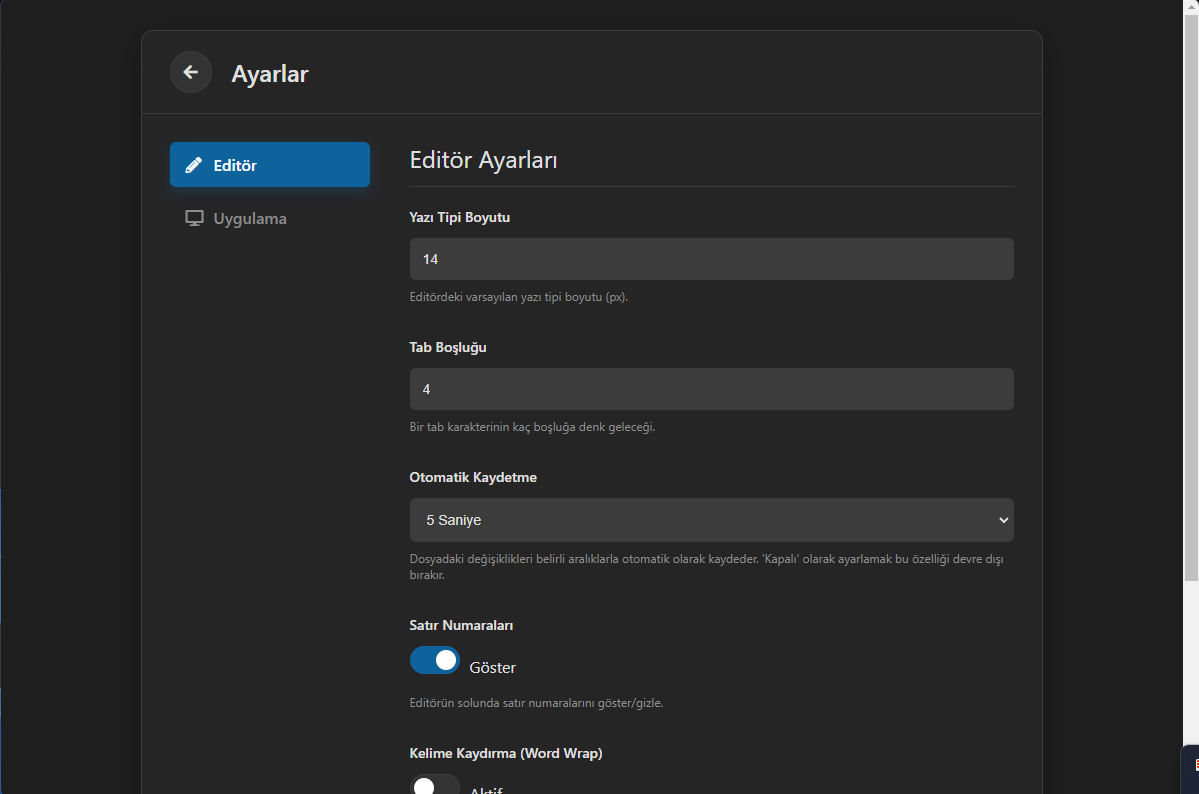Open the Otomatik Kaydetme dropdown
This screenshot has width=1199, height=794.
coord(700,520)
